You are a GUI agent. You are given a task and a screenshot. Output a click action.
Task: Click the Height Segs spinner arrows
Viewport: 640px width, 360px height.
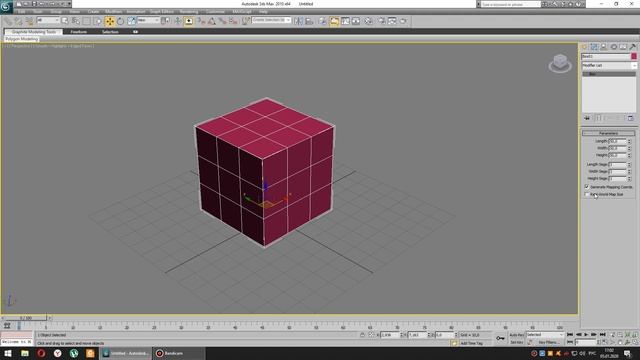pyautogui.click(x=629, y=179)
